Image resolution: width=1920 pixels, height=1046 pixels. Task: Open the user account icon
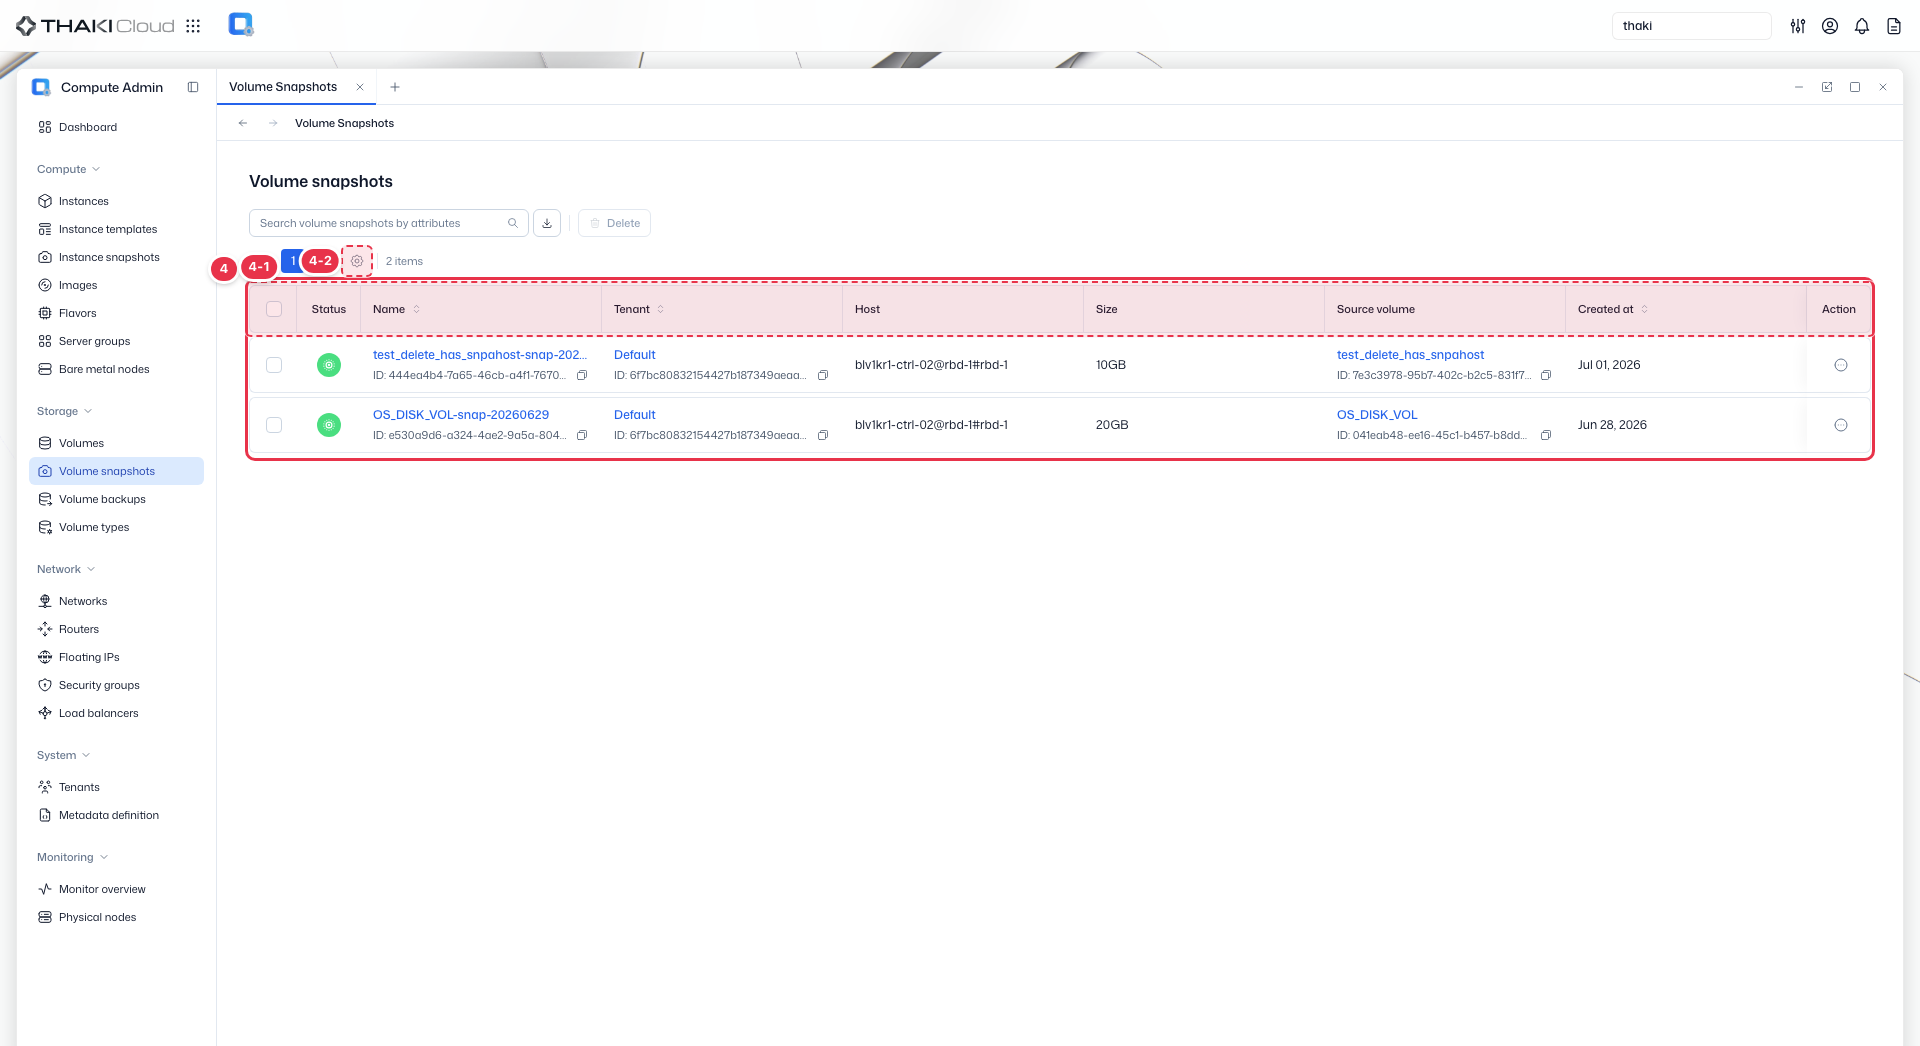click(x=1830, y=26)
